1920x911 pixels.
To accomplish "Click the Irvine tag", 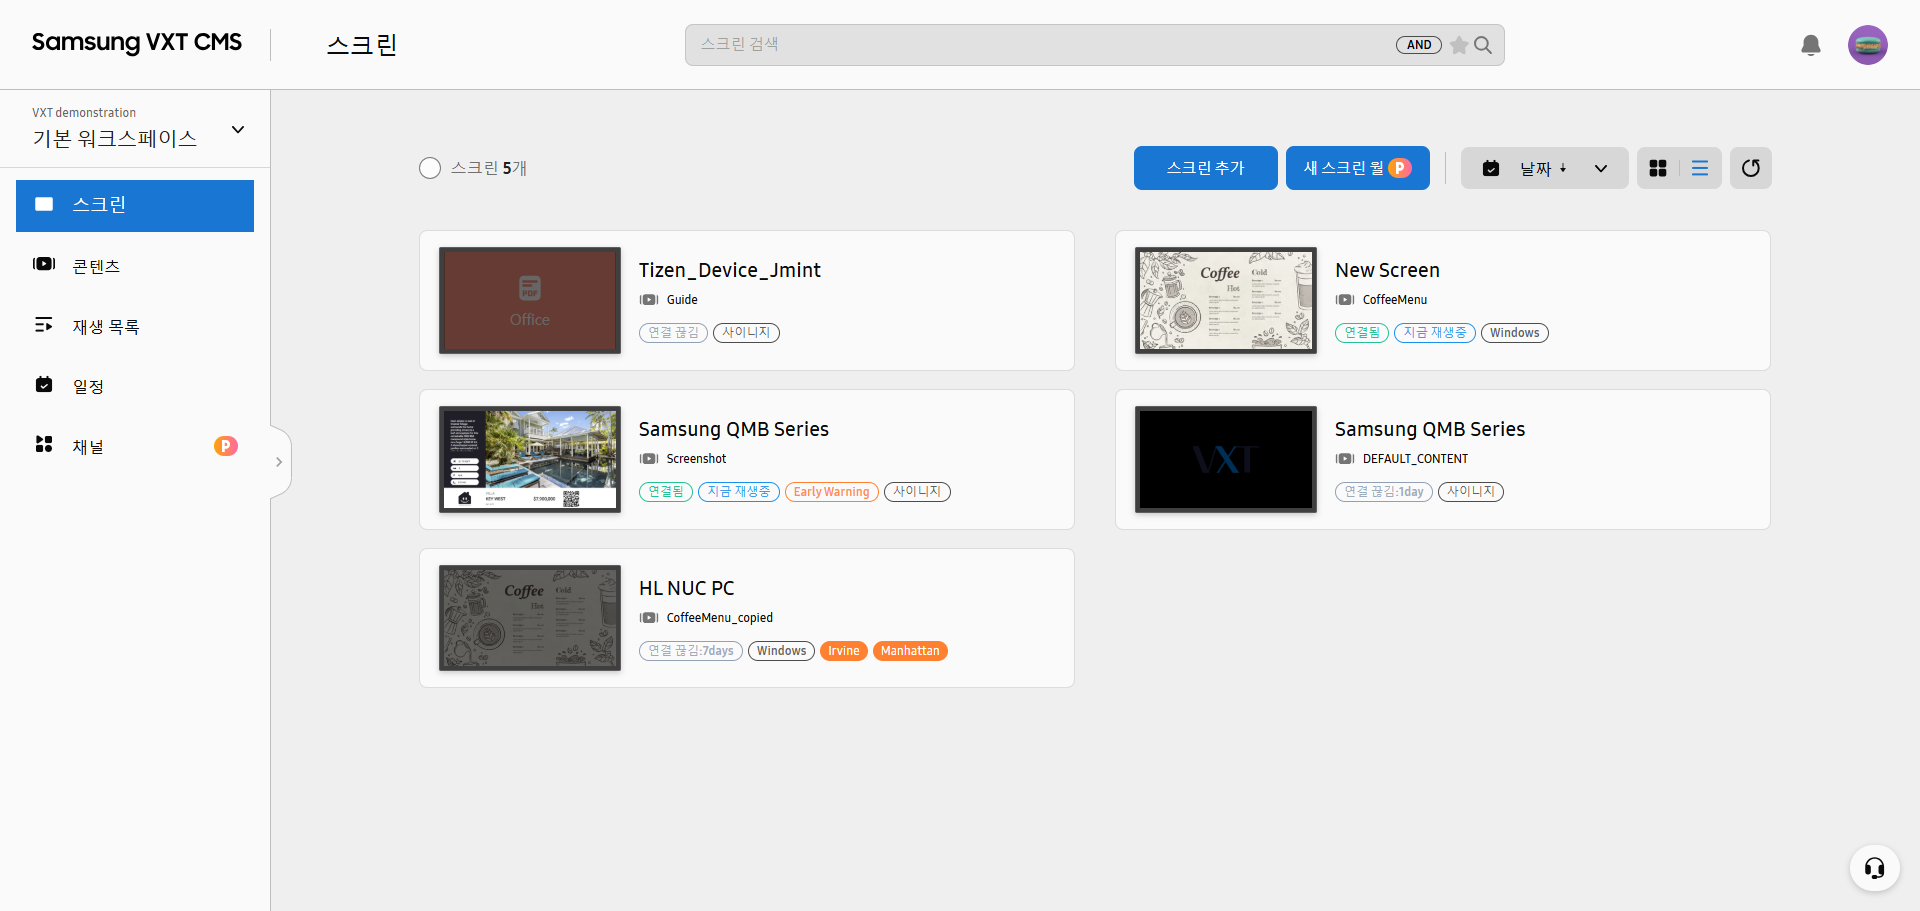I will [x=844, y=651].
